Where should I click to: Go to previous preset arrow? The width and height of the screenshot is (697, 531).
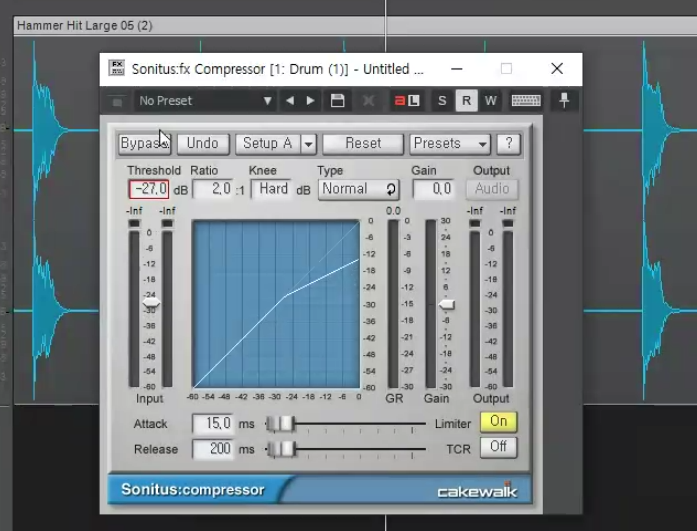[290, 101]
